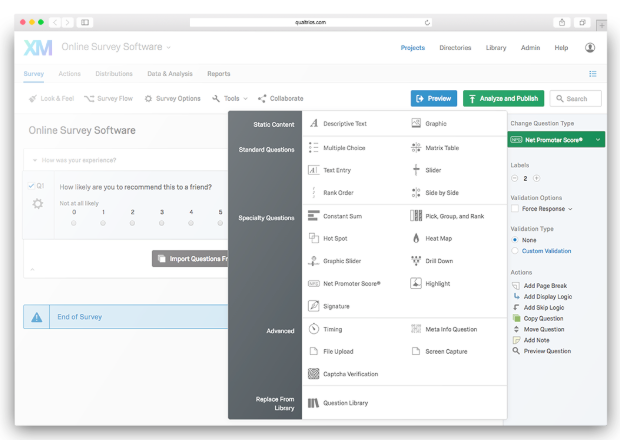
Task: Click Add Page Break action
Action: point(540,286)
